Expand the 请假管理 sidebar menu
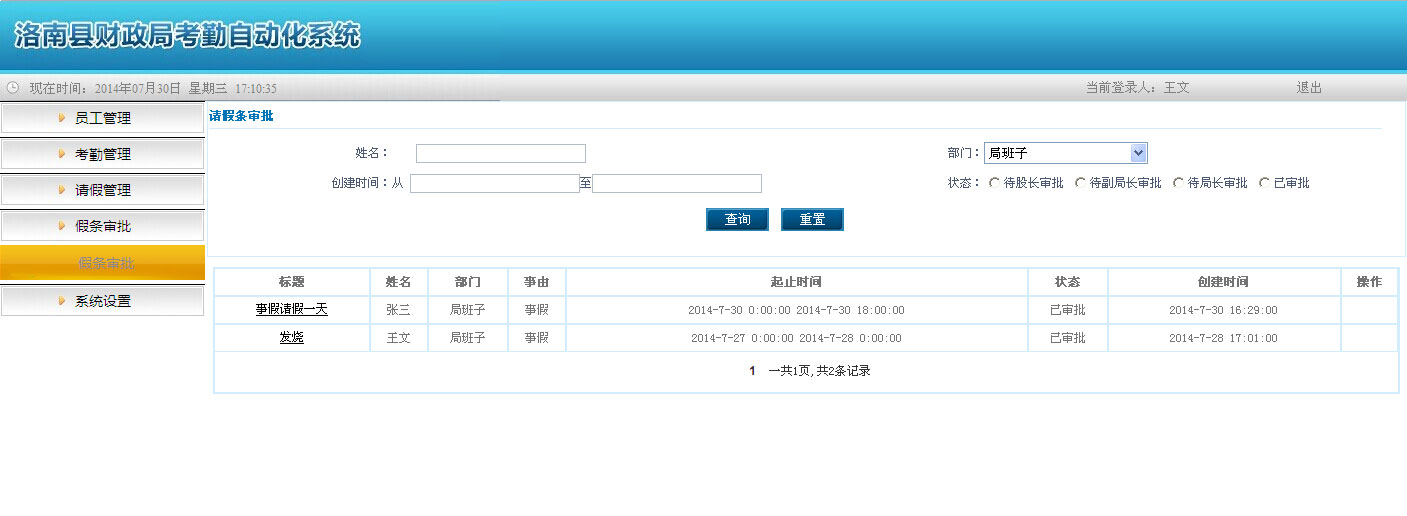Screen dimensions: 1407x516 click(103, 190)
